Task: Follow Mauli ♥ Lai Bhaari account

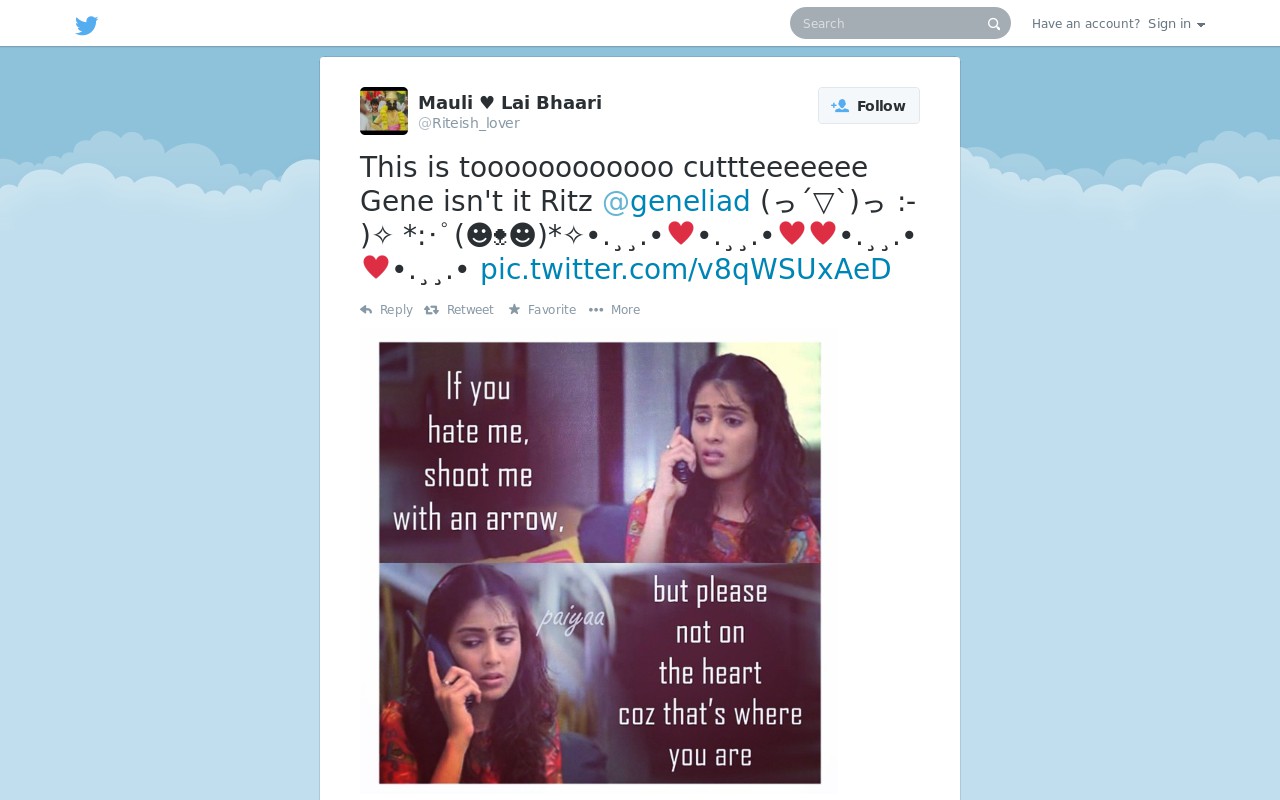Action: pyautogui.click(x=869, y=106)
